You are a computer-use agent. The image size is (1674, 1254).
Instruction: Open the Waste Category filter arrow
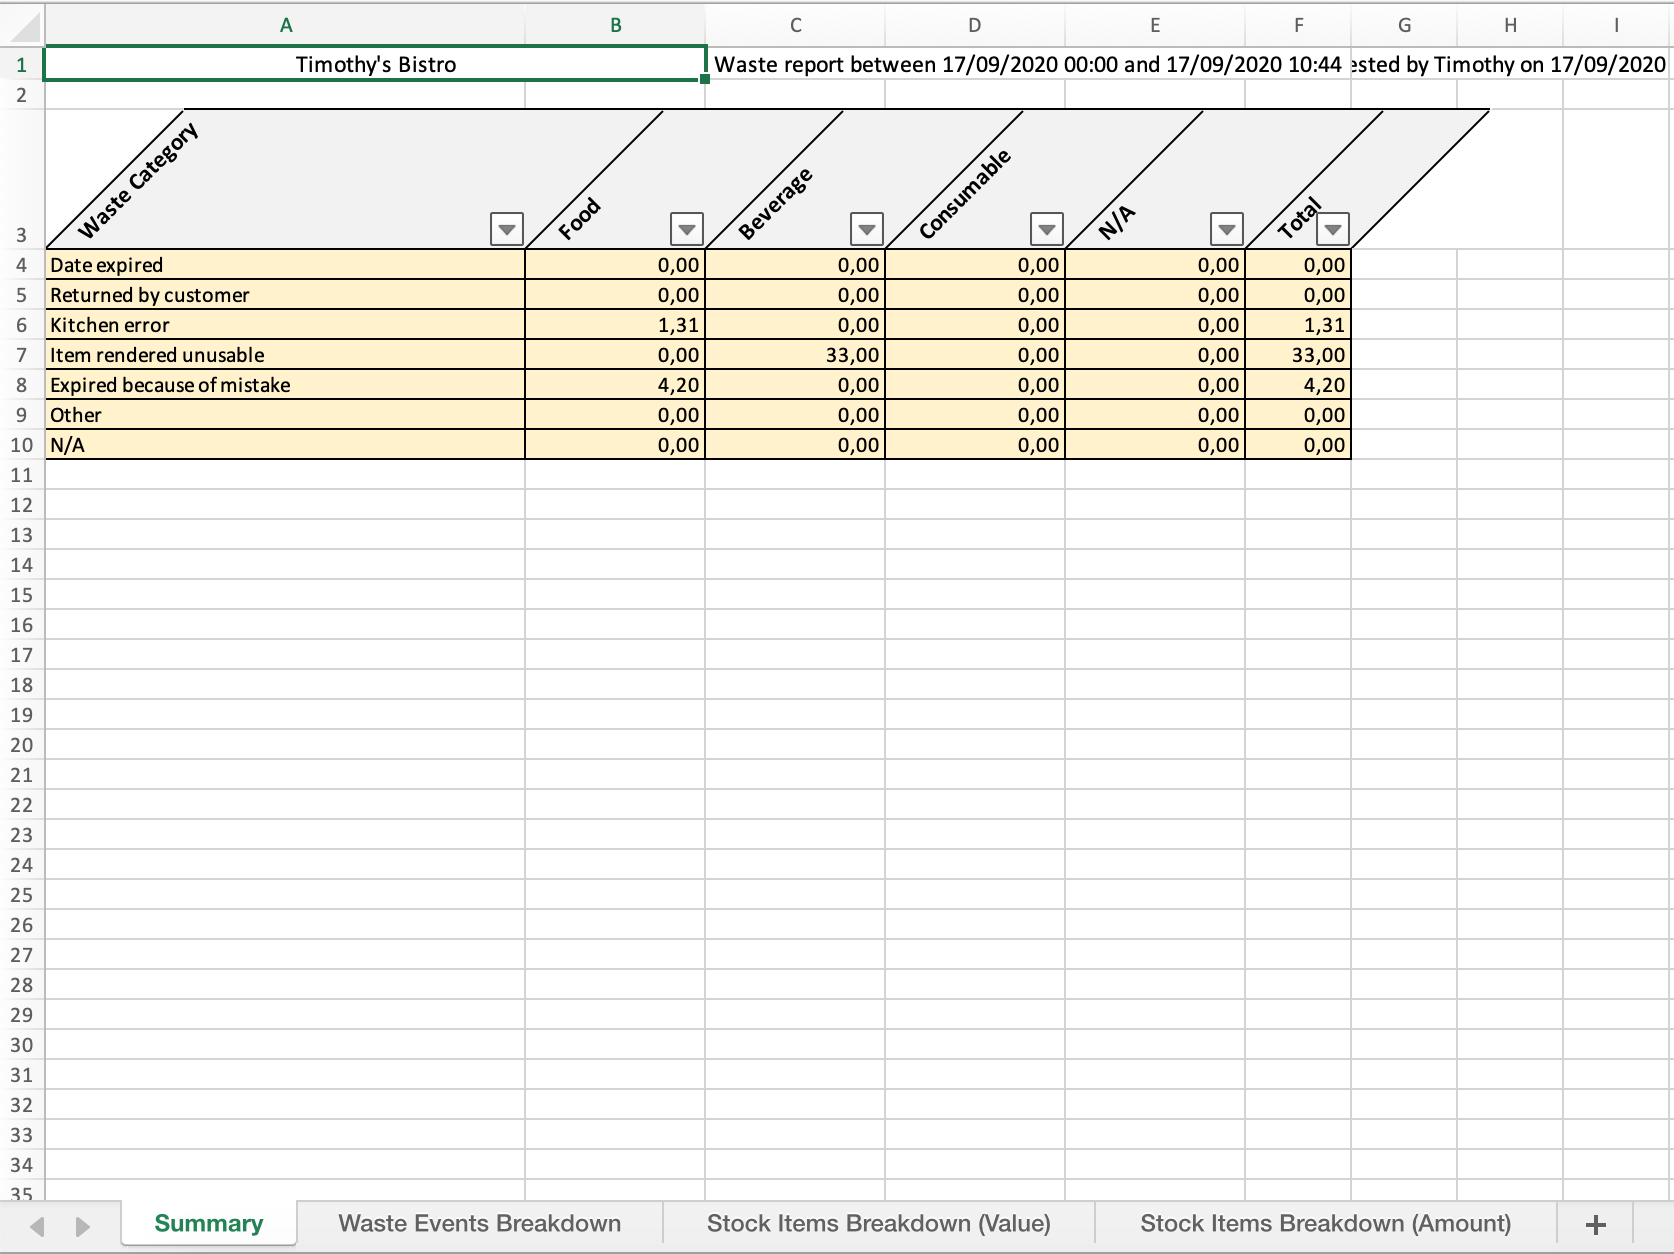pyautogui.click(x=506, y=228)
